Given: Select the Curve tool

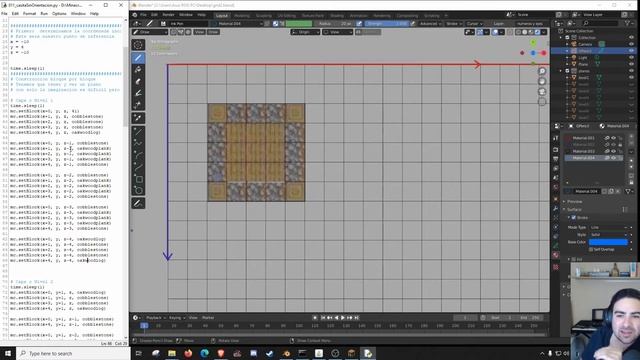Looking at the screenshot, I should point(138,167).
